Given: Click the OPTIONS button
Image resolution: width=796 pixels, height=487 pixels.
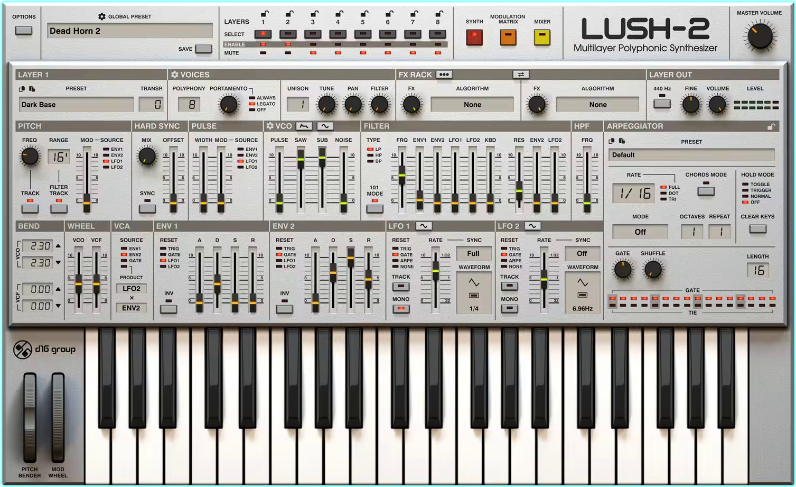Looking at the screenshot, I should 23,30.
